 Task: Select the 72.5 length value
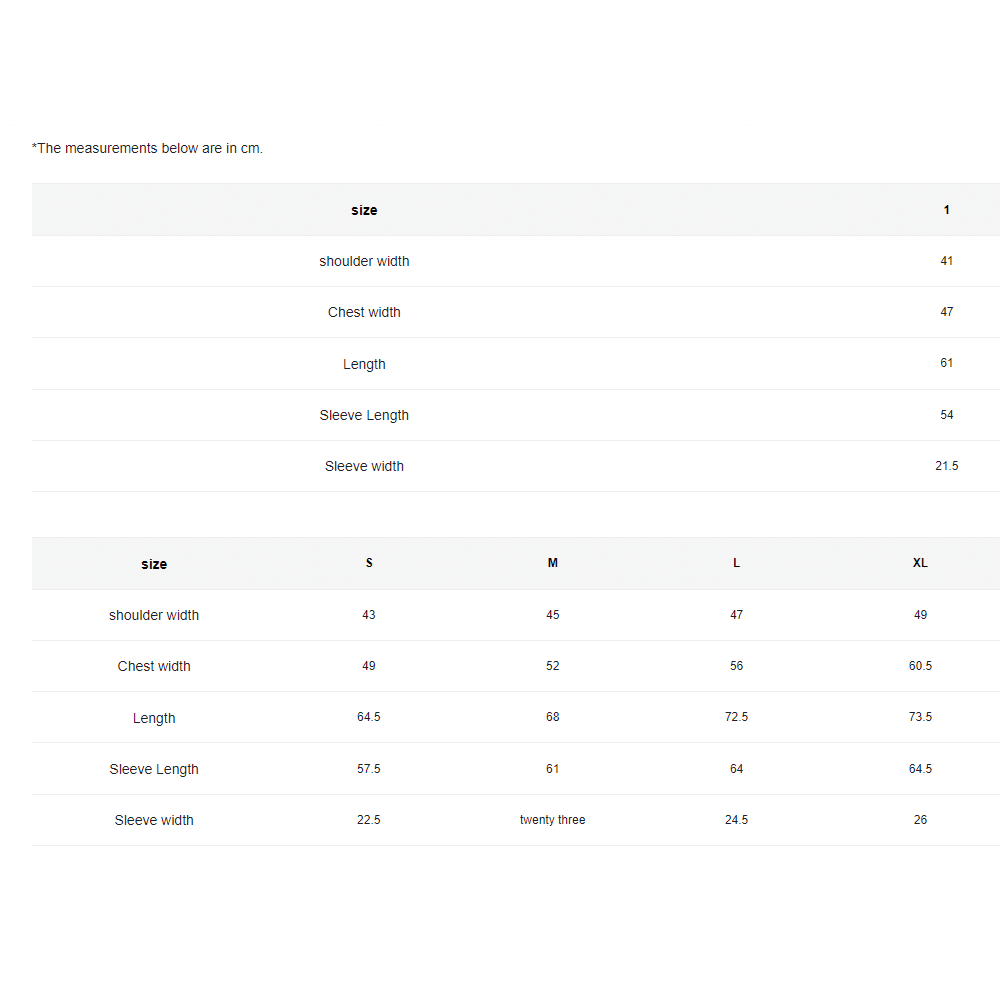(737, 717)
